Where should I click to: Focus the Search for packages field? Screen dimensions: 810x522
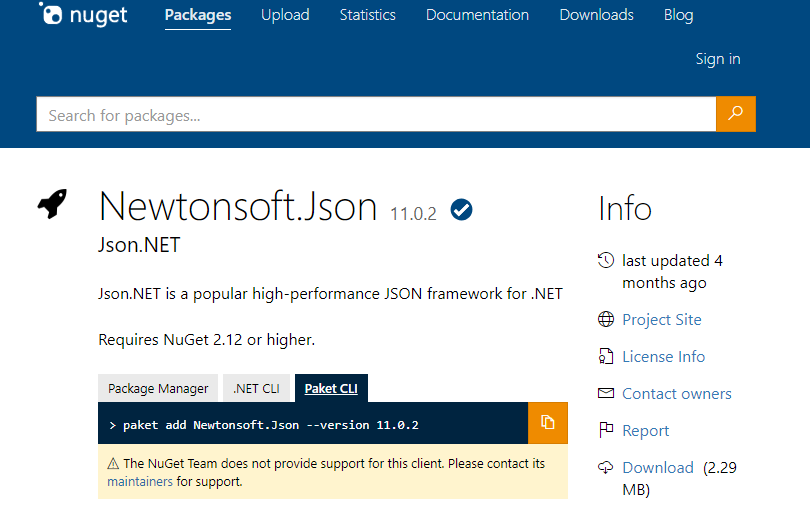pos(376,114)
